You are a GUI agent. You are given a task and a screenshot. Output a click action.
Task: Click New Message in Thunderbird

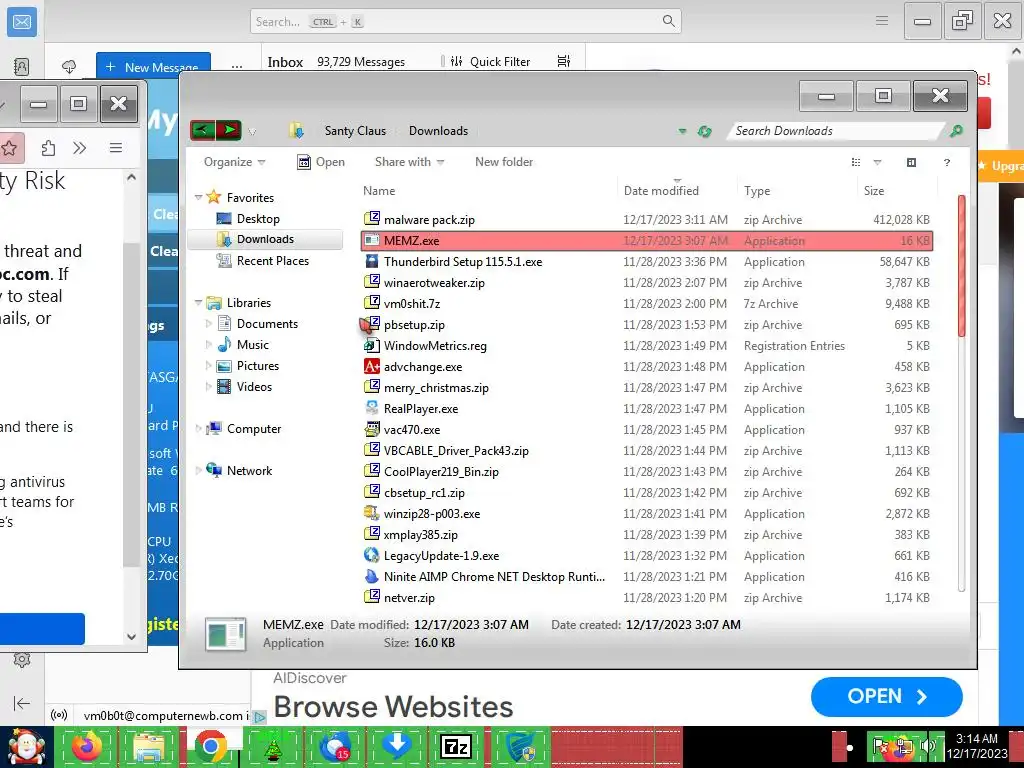[153, 67]
